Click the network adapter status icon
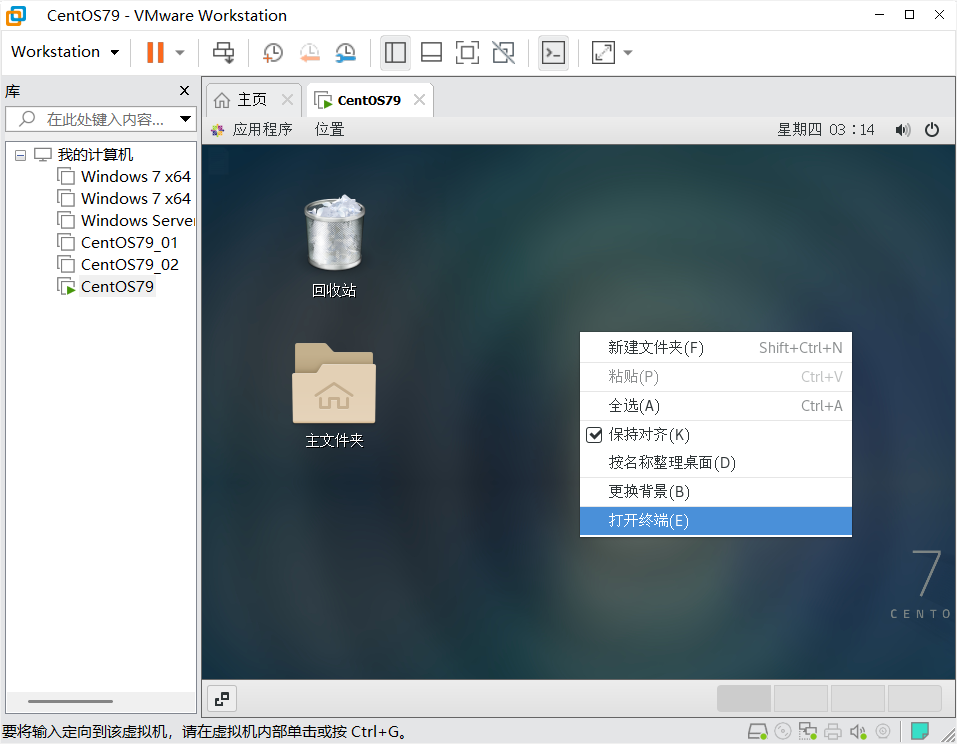Image resolution: width=957 pixels, height=744 pixels. click(x=807, y=731)
